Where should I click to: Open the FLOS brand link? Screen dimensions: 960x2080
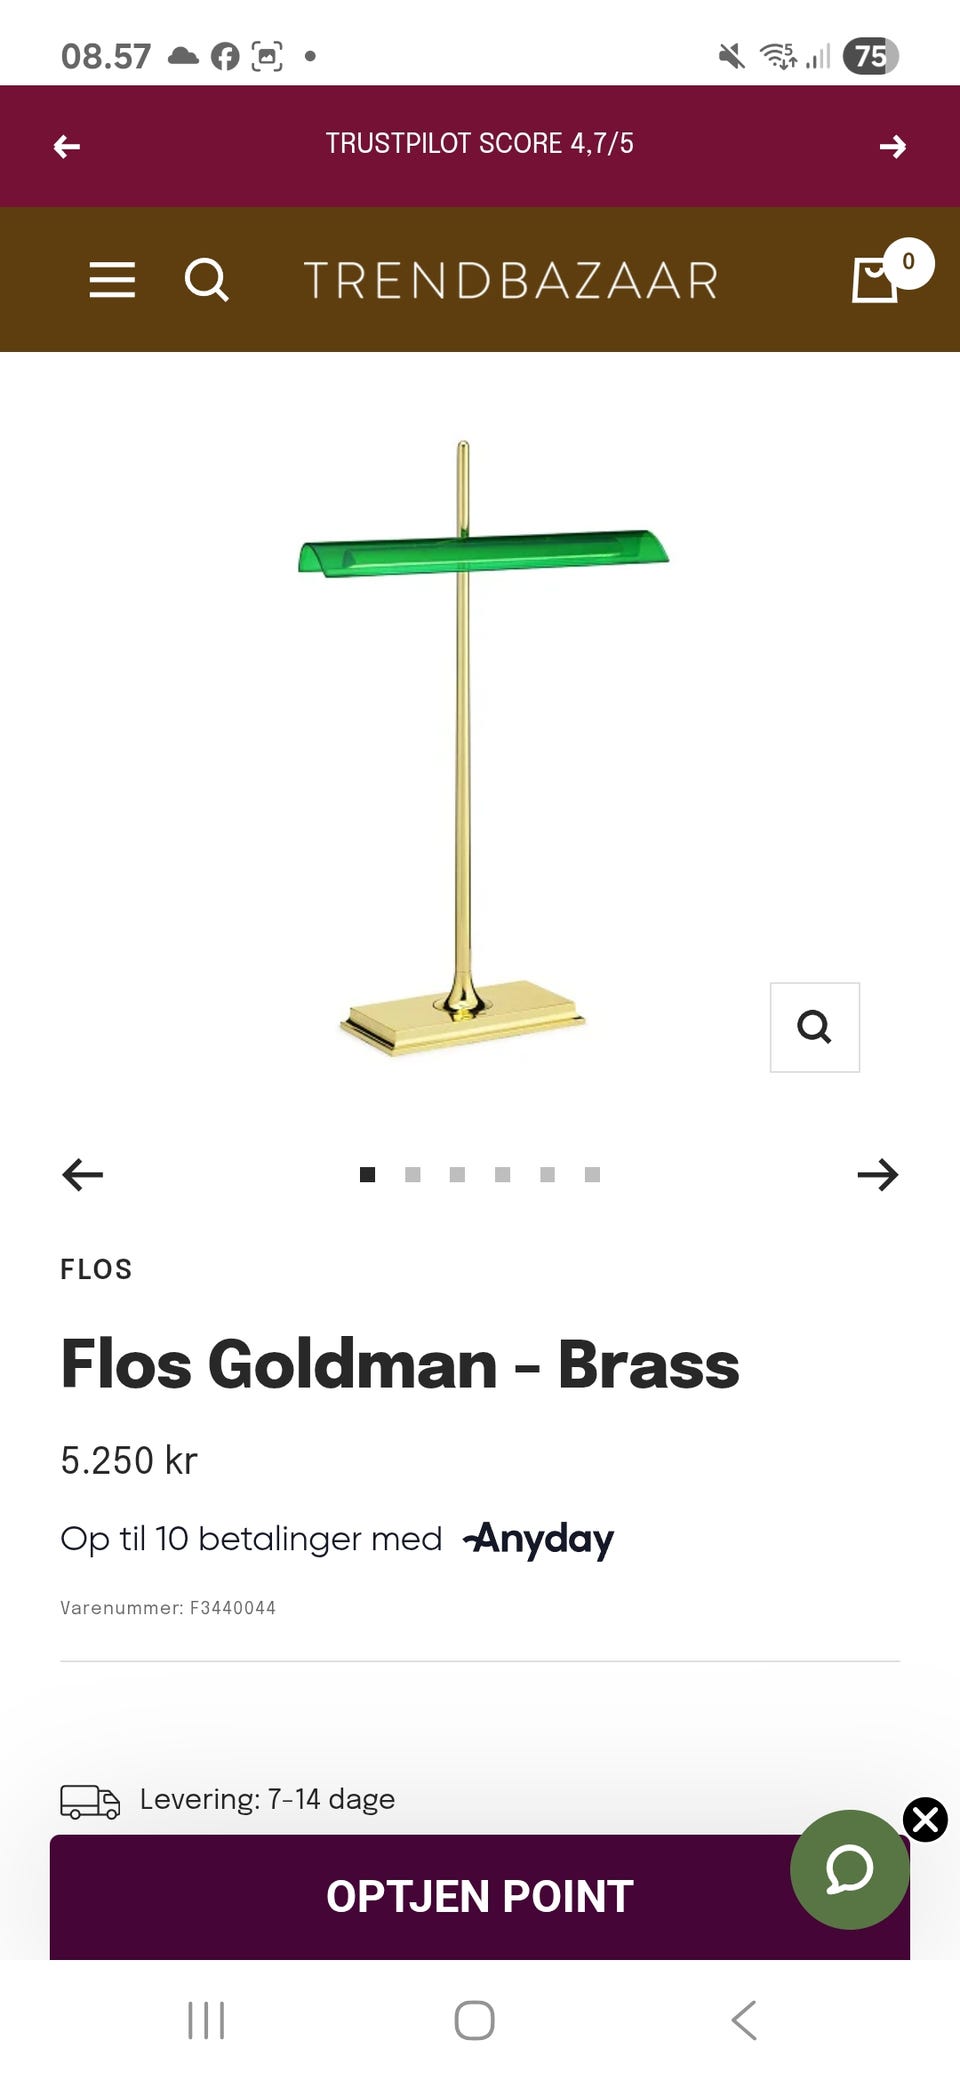coord(96,1269)
